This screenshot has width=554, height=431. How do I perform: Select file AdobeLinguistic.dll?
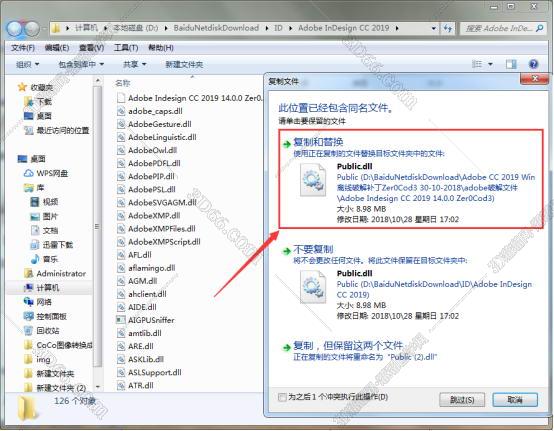coord(157,137)
